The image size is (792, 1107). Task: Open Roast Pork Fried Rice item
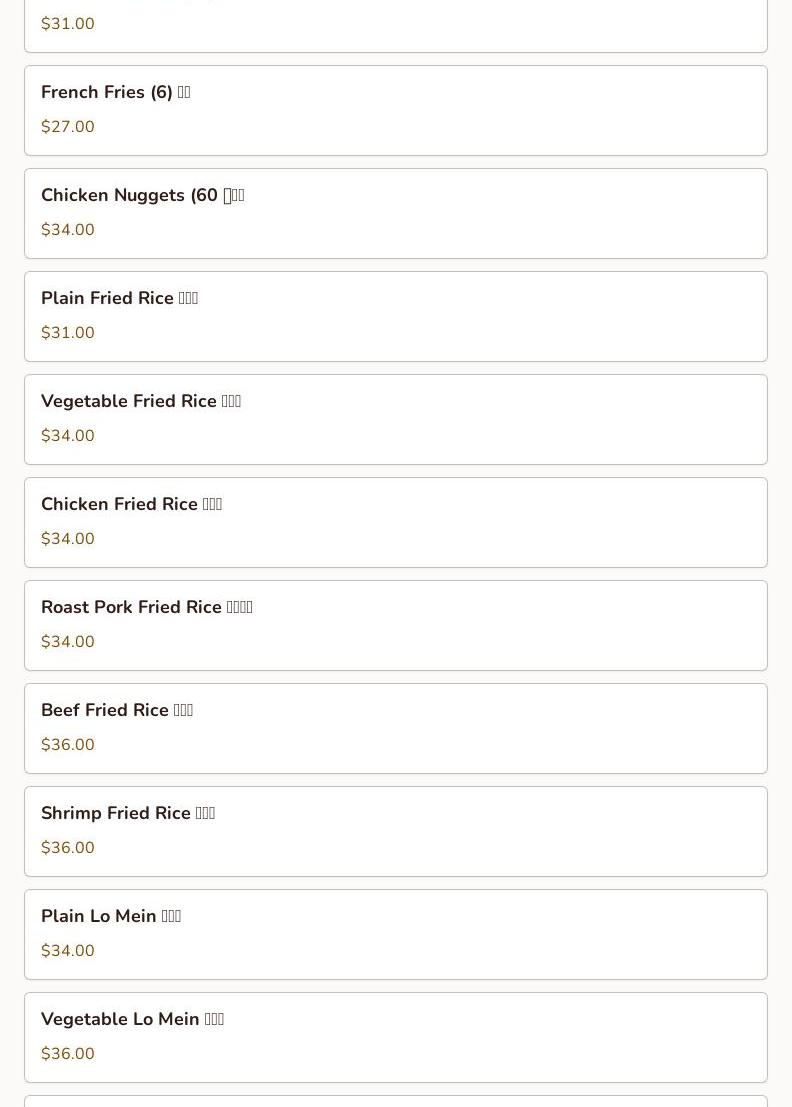tap(395, 625)
